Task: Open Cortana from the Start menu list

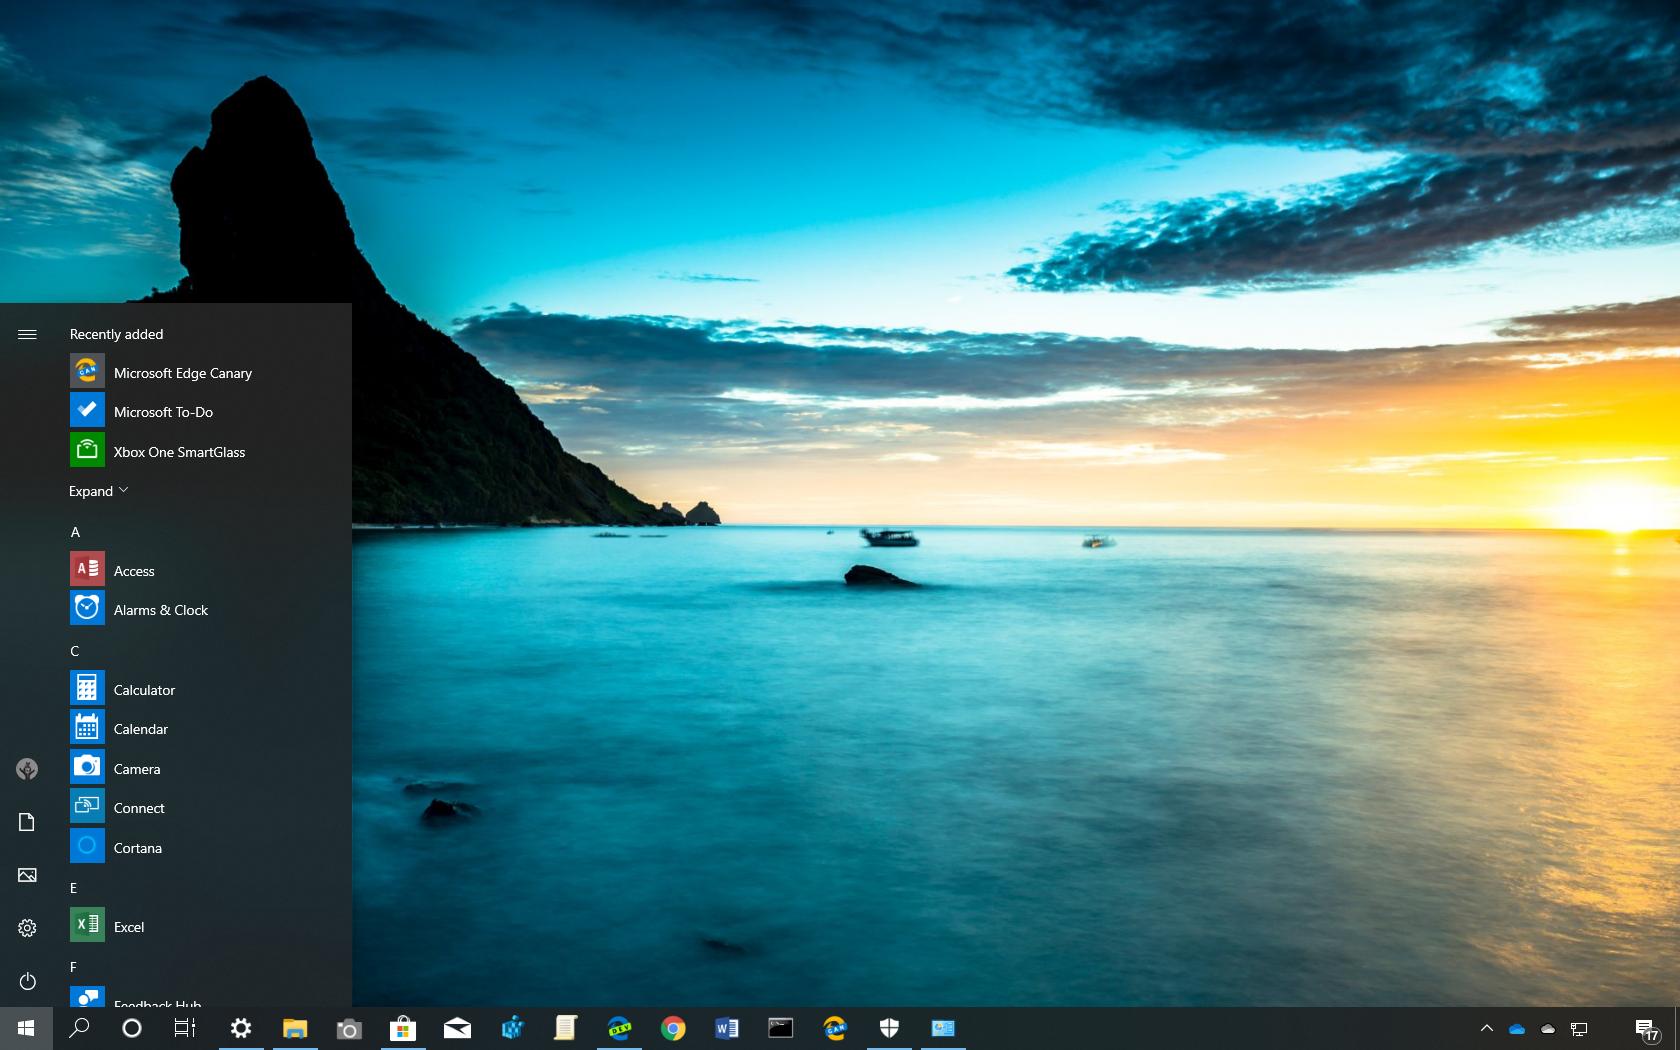Action: coord(137,847)
